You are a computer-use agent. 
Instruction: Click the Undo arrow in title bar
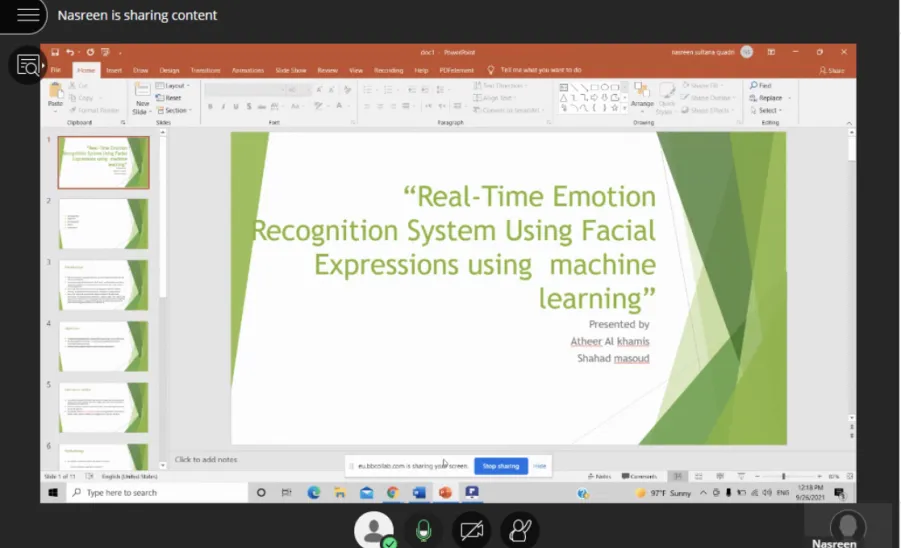[x=70, y=52]
